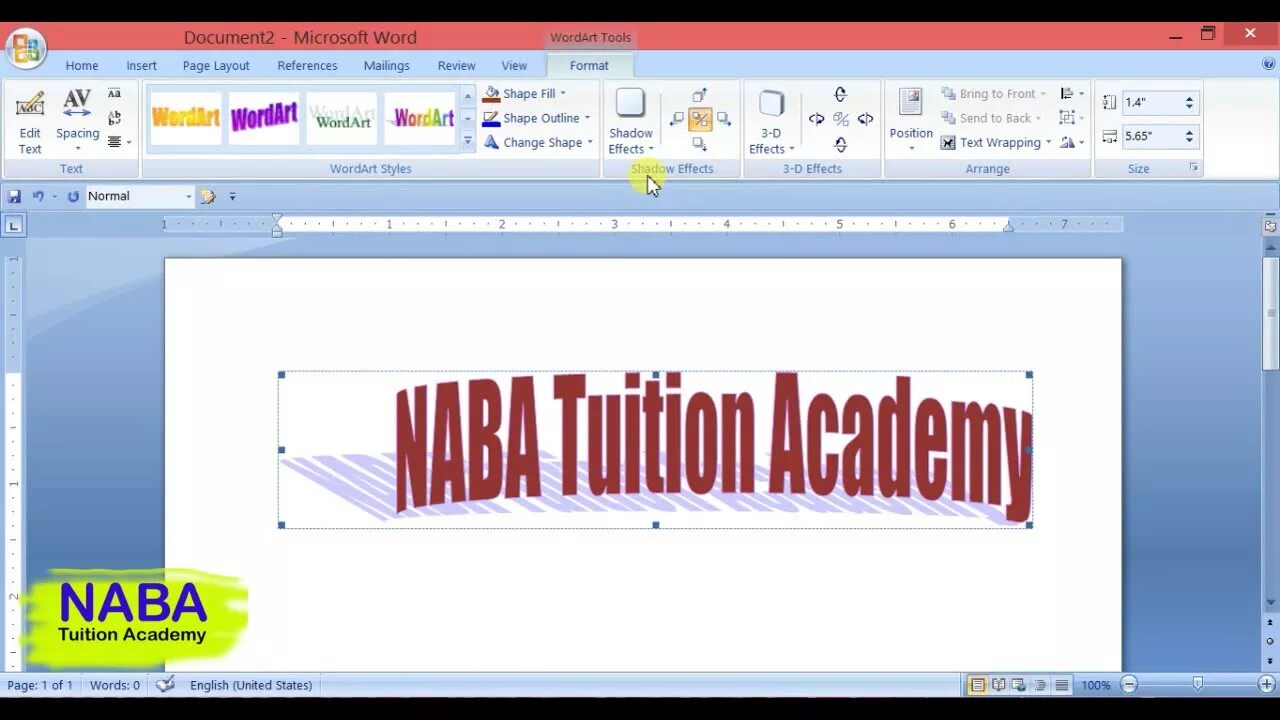This screenshot has width=1280, height=720.
Task: Nudge Shadow Right icon
Action: (x=723, y=119)
